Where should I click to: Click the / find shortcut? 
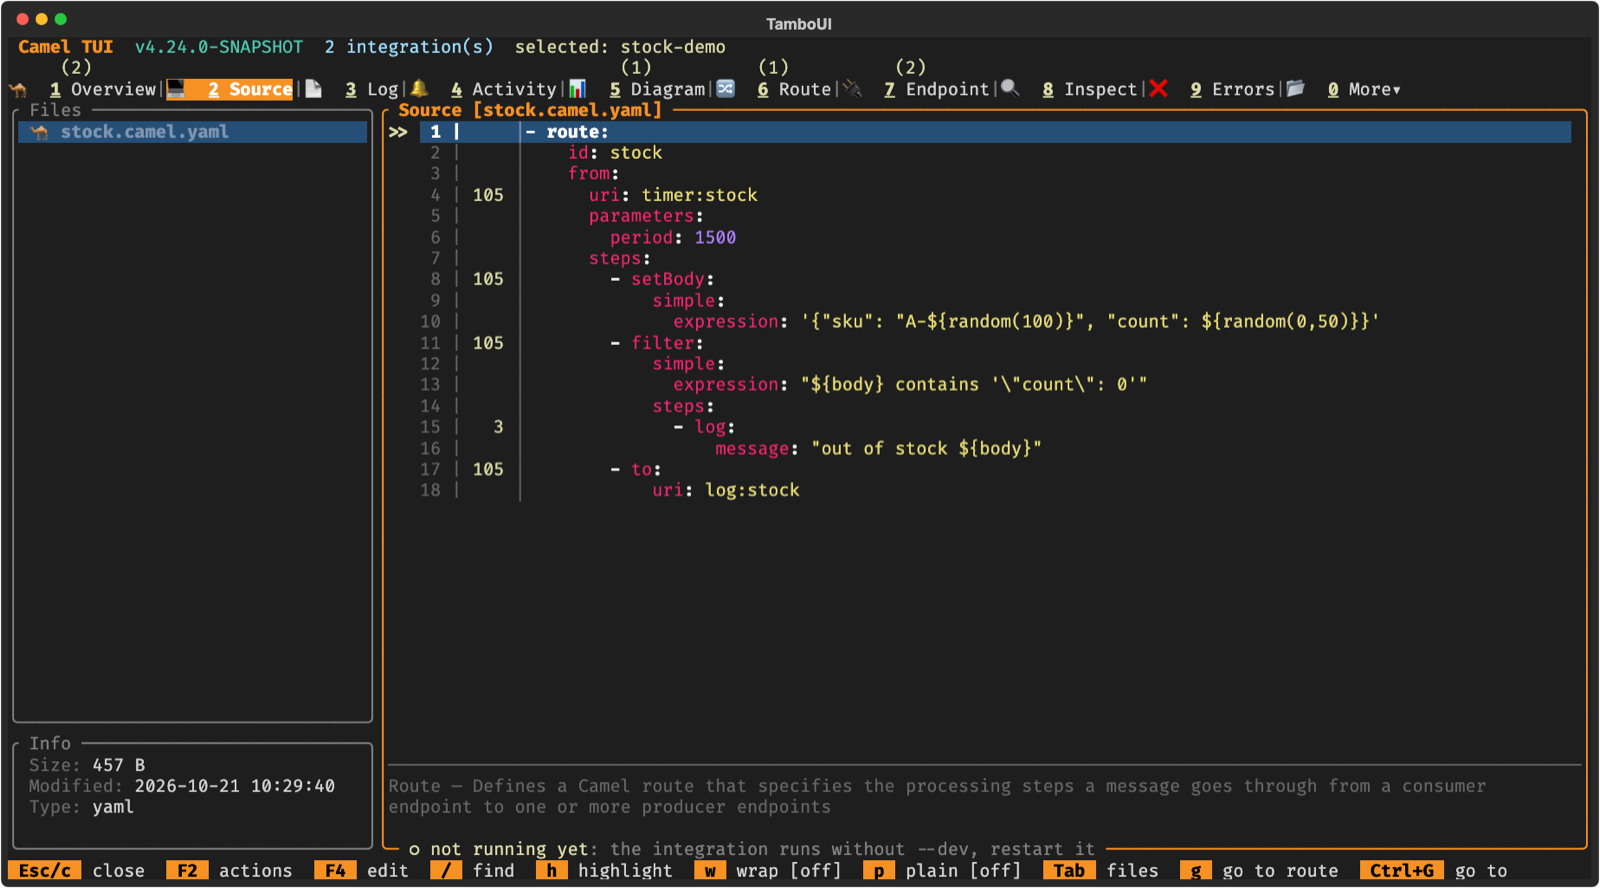473,871
